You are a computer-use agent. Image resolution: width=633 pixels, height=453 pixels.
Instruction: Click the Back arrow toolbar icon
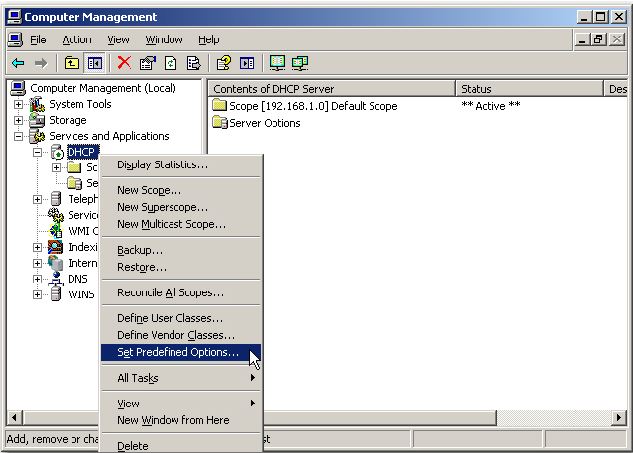pos(18,63)
